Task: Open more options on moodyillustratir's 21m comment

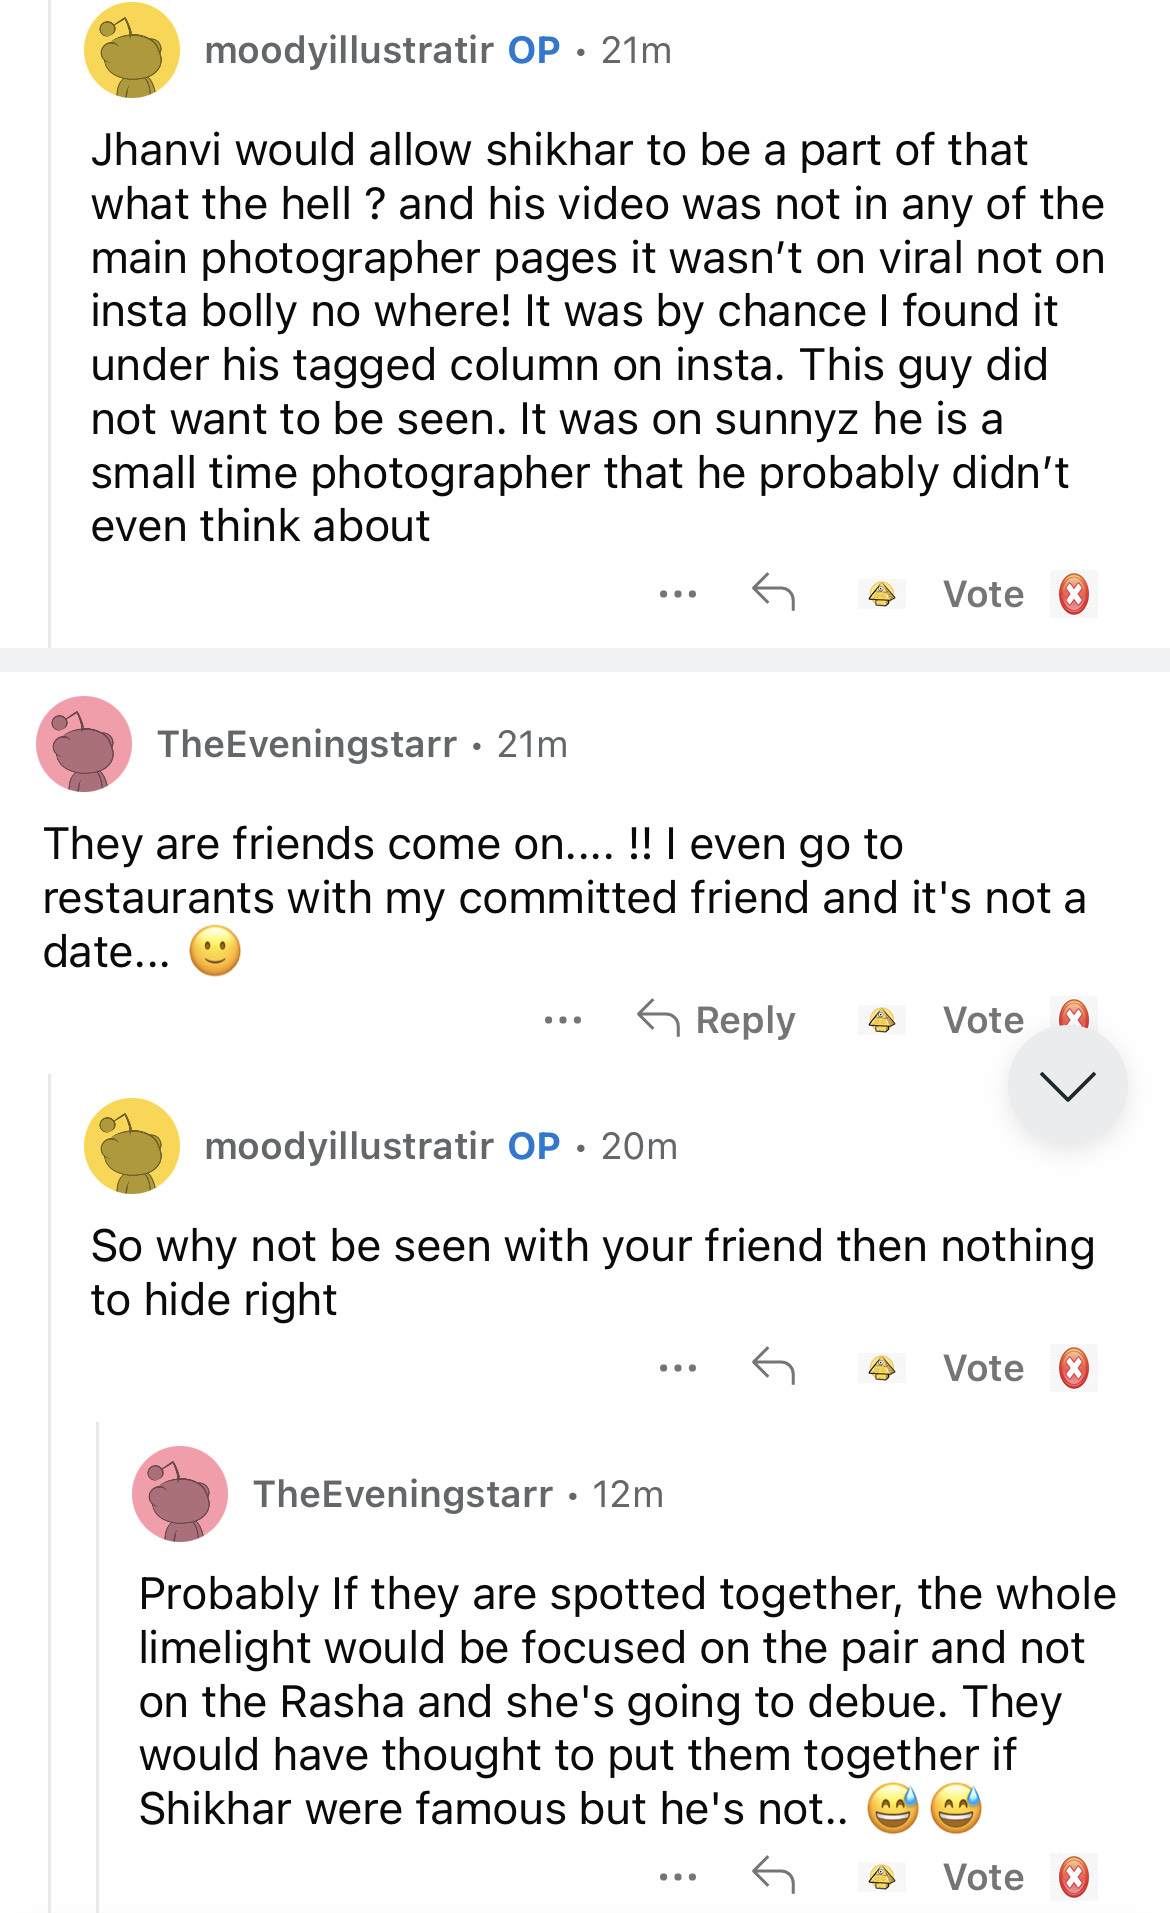Action: point(677,595)
